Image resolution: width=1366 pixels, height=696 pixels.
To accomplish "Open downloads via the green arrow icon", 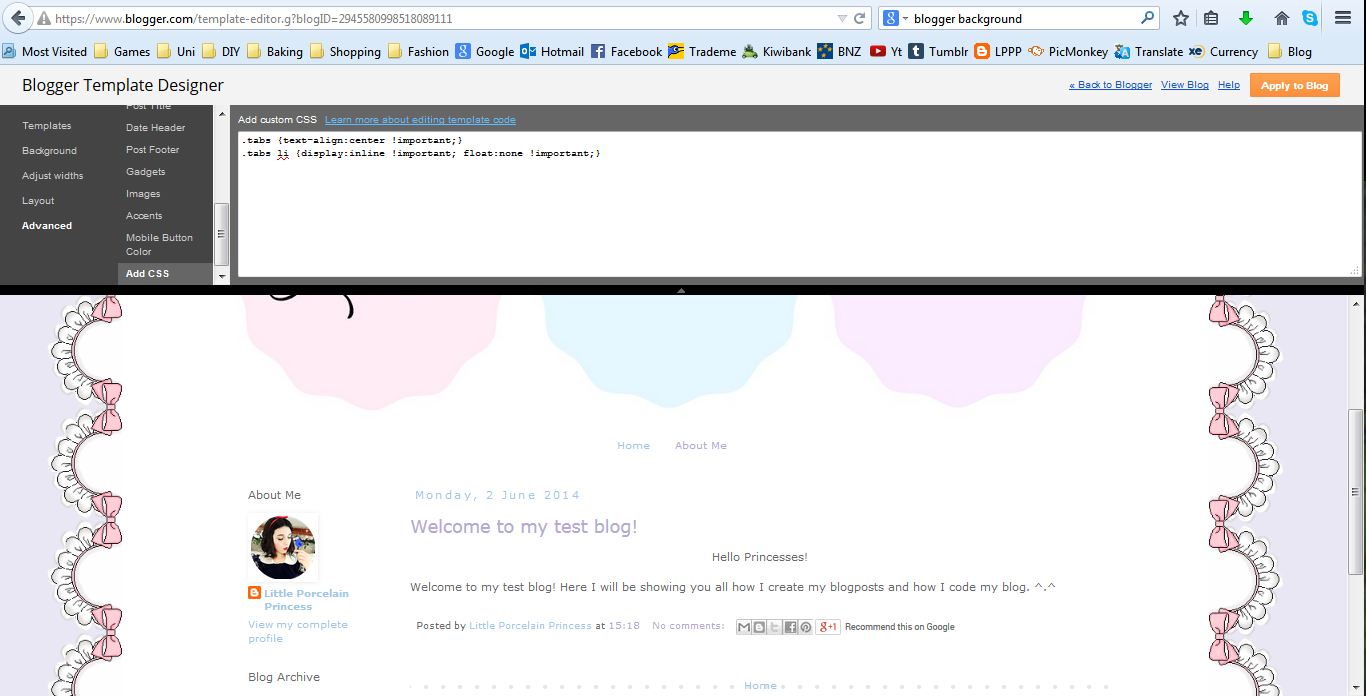I will point(1246,18).
